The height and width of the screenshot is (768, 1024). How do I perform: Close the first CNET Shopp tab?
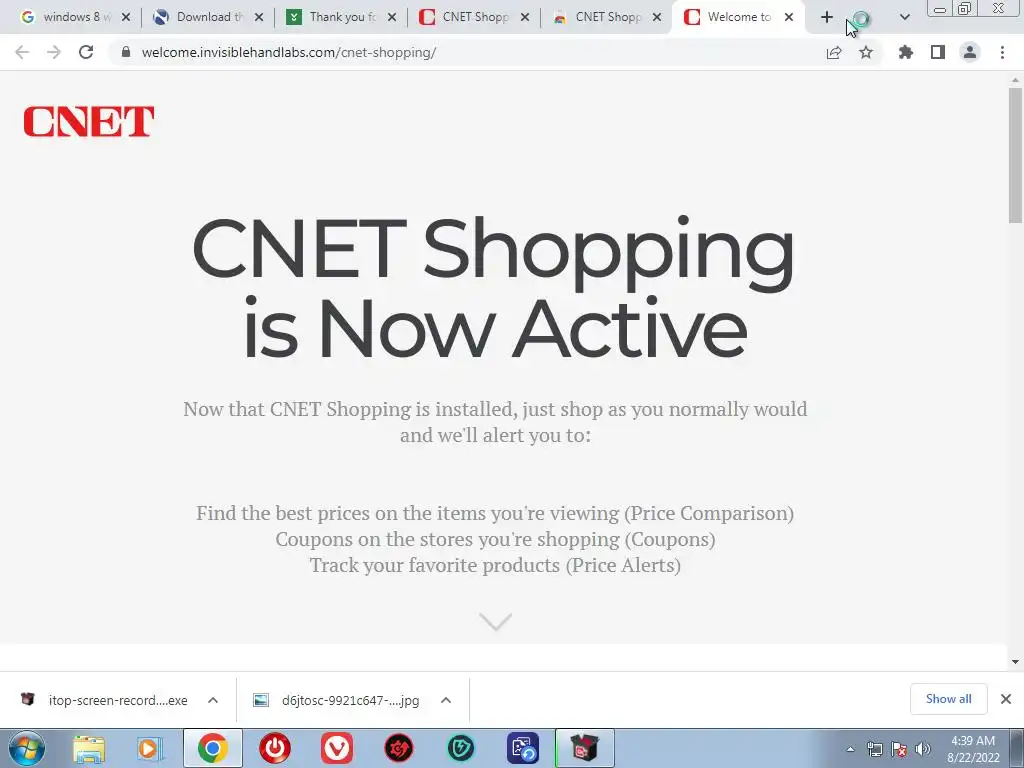pyautogui.click(x=525, y=18)
